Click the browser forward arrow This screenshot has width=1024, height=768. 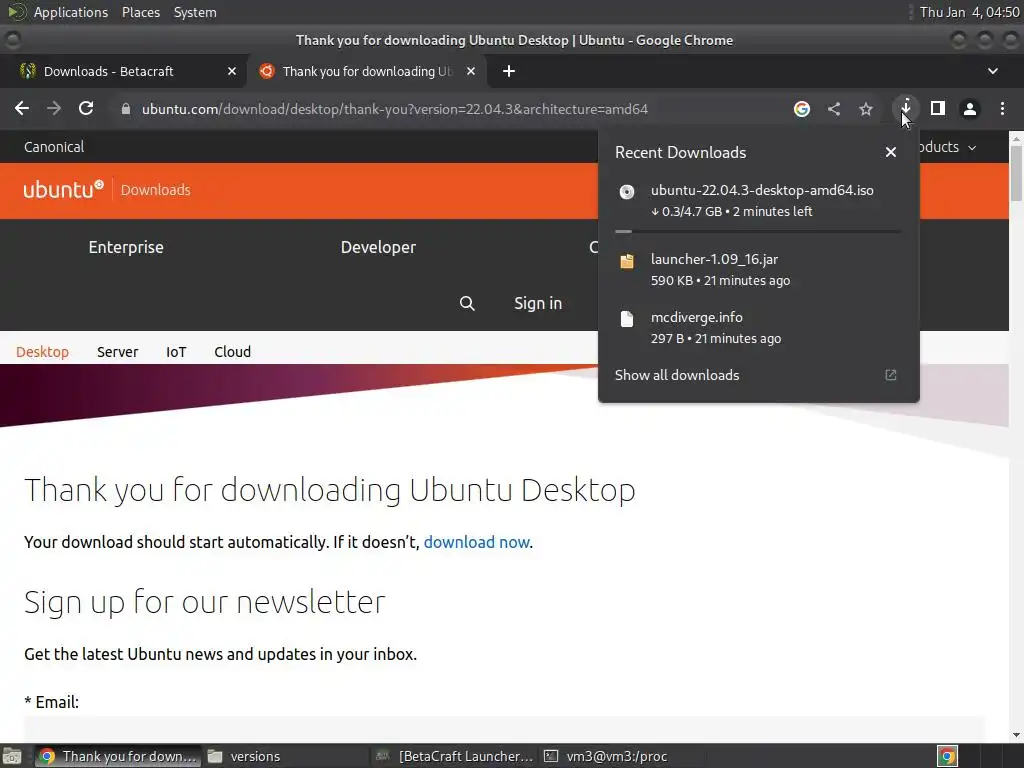point(54,108)
